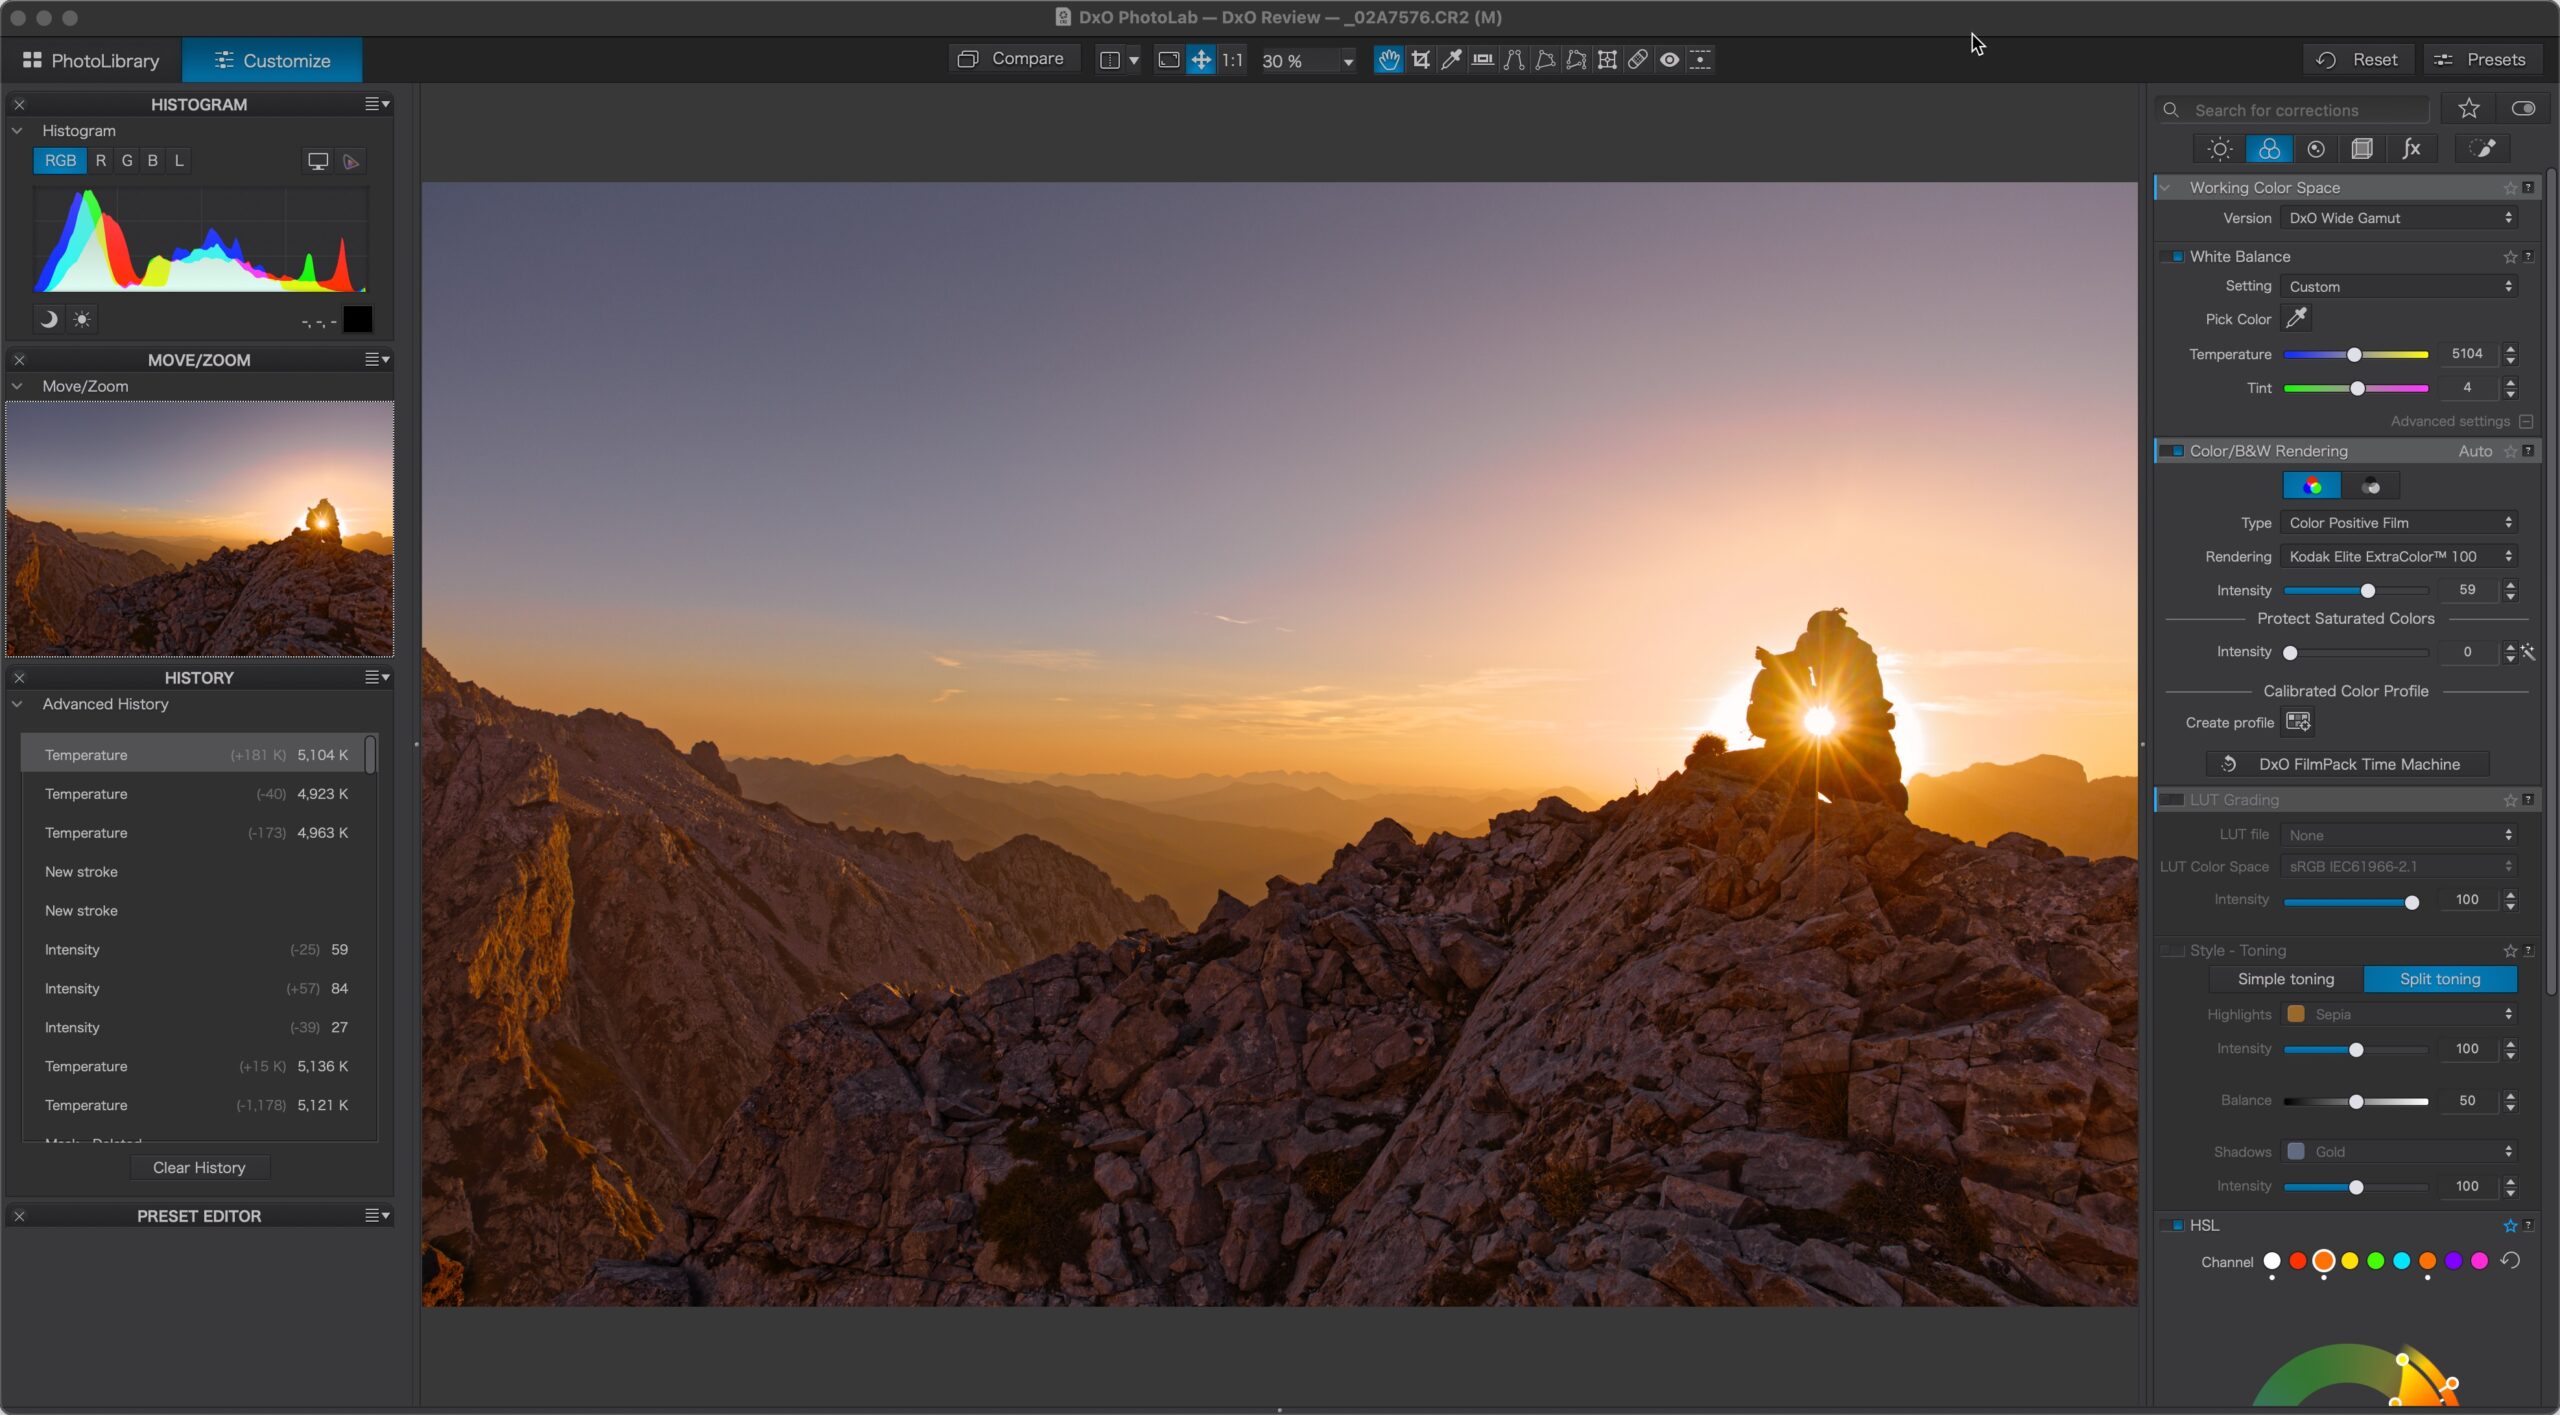2560x1415 pixels.
Task: Click the Pick Color eyedropper in White Balance
Action: [2296, 319]
